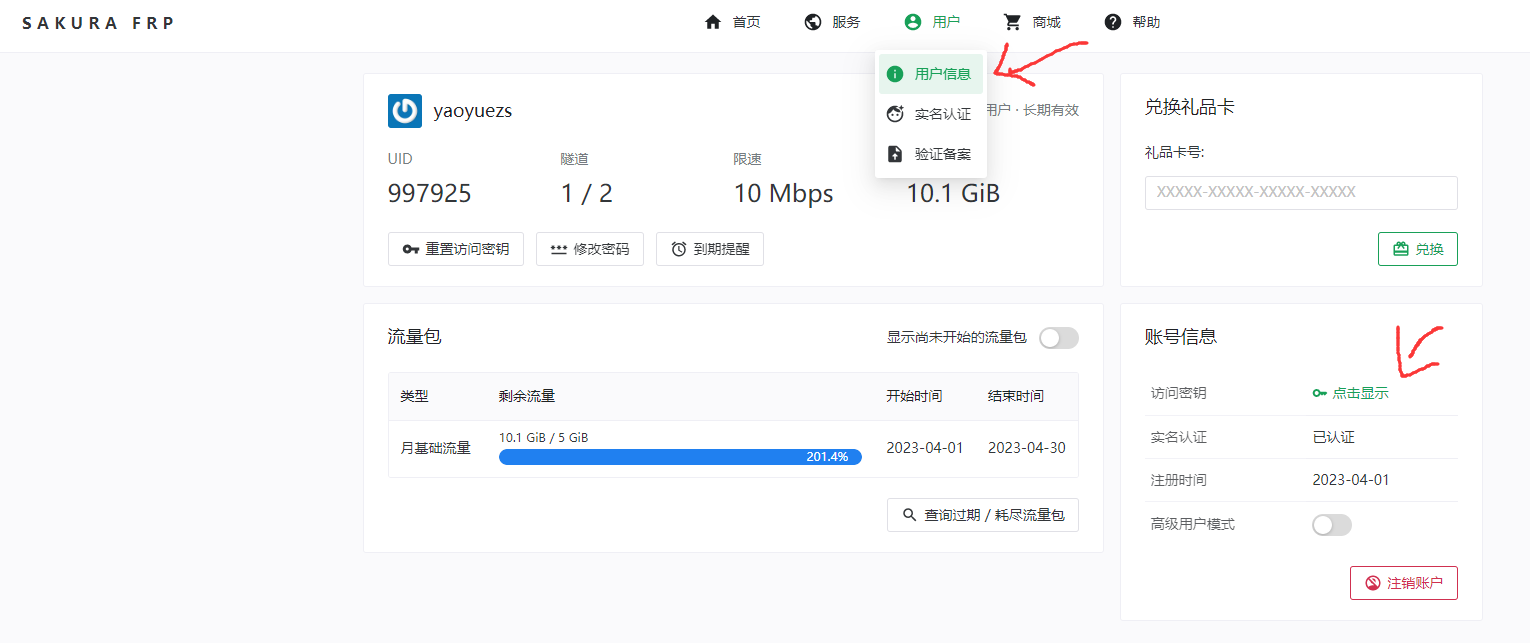This screenshot has height=643, width=1530.
Task: Click the face icon for 实名认证
Action: coord(896,114)
